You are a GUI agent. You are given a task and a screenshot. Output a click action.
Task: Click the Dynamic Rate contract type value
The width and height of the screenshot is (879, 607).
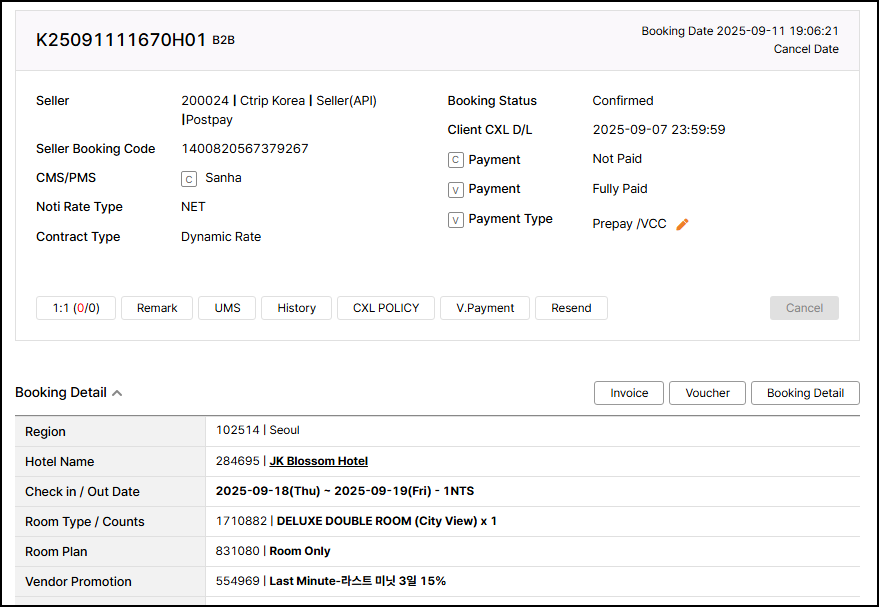(x=221, y=237)
